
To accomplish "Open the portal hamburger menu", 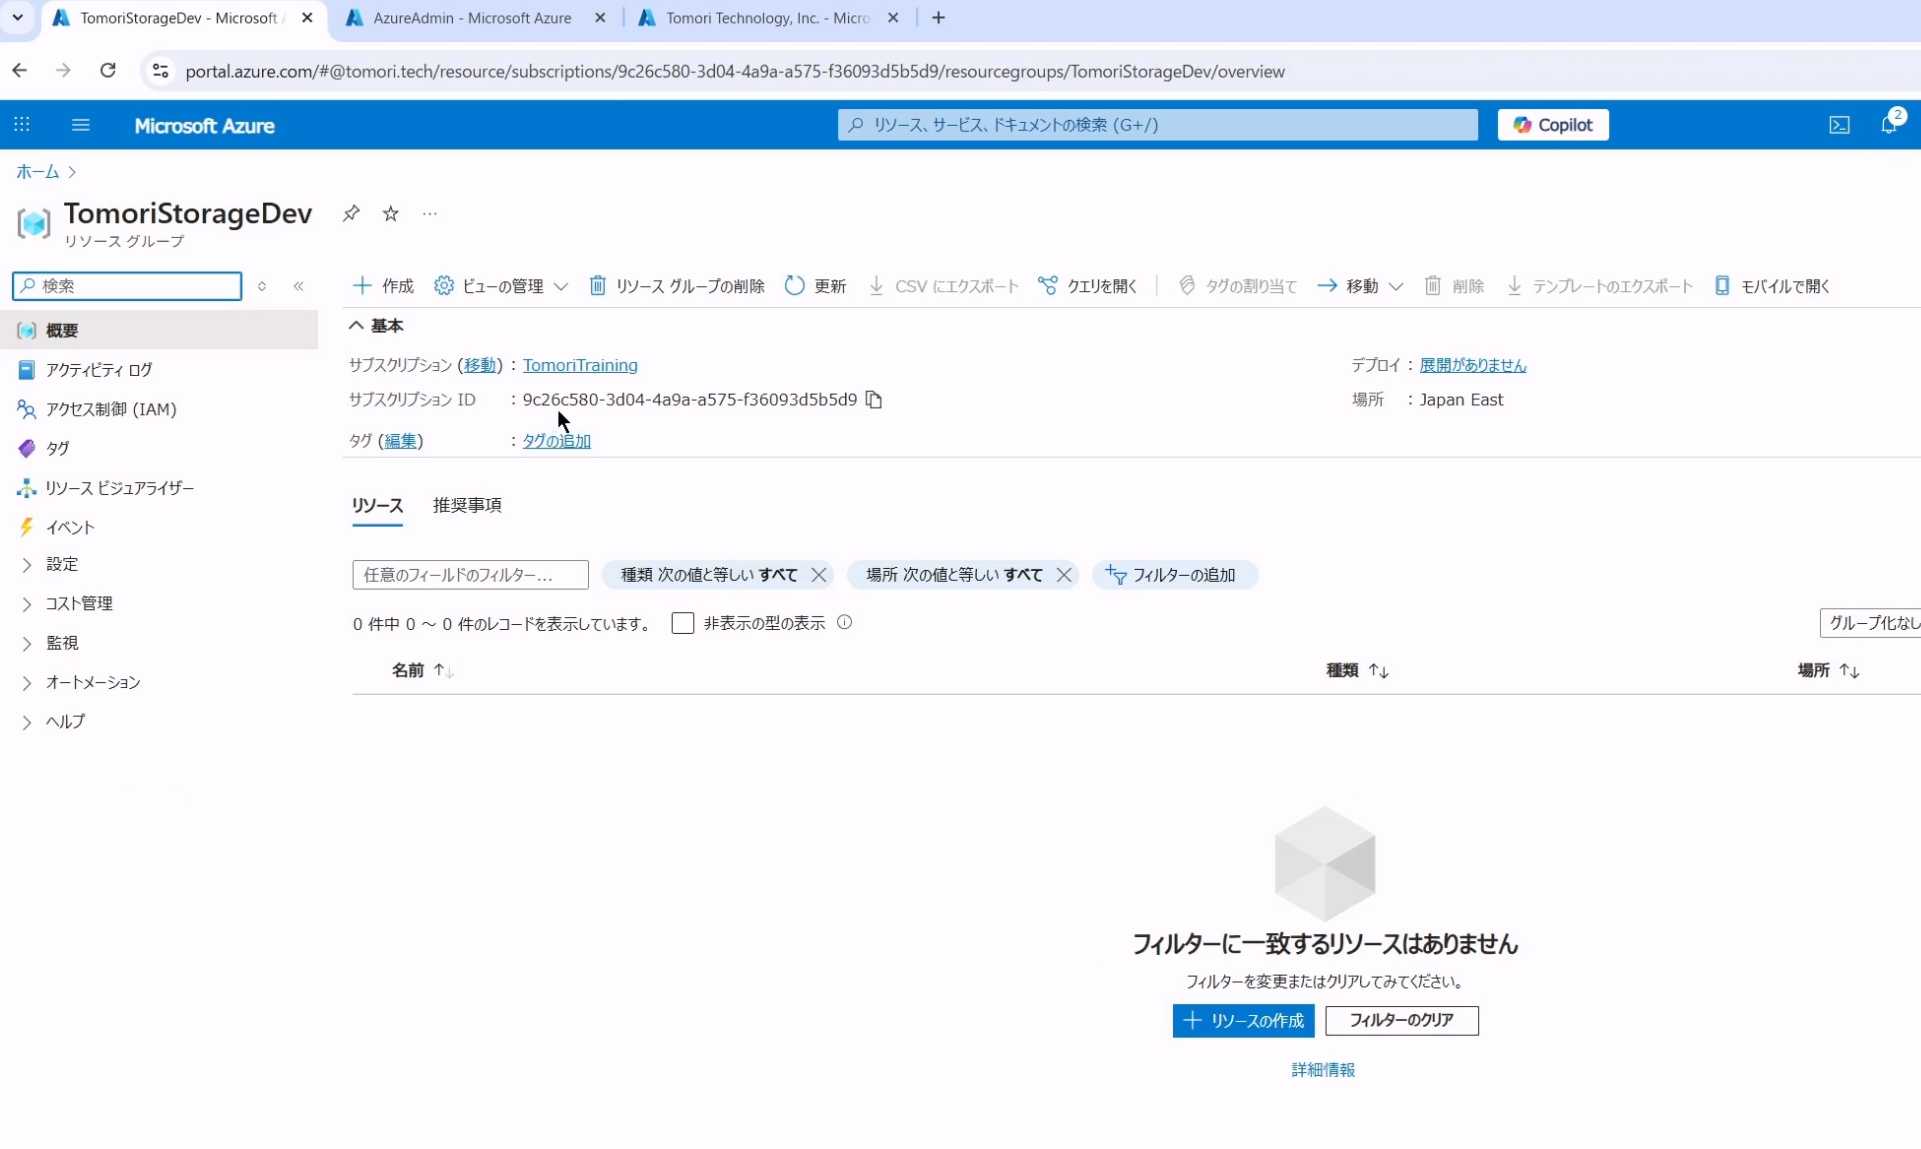I will pyautogui.click(x=81, y=125).
